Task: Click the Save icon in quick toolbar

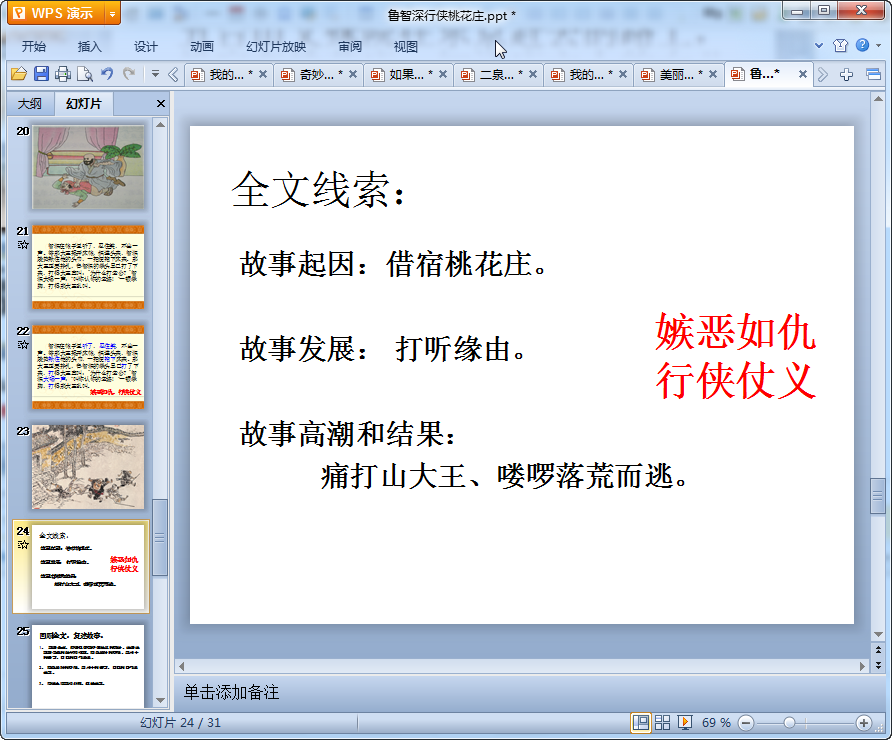Action: point(41,74)
